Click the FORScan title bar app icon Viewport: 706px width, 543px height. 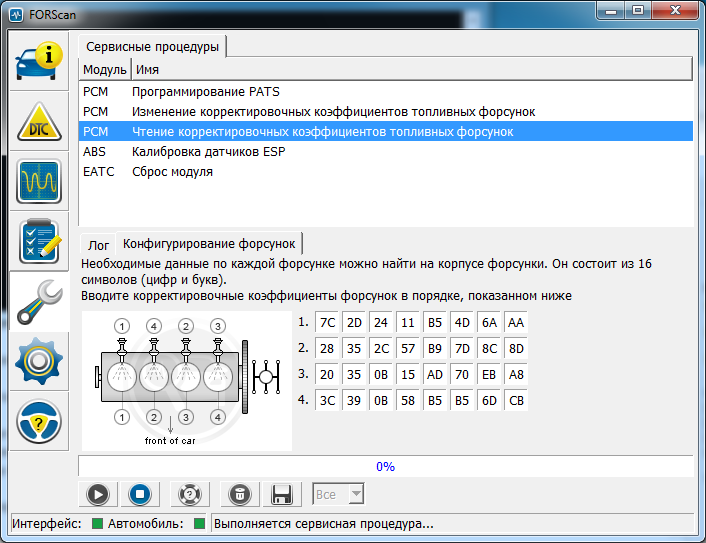tap(16, 15)
